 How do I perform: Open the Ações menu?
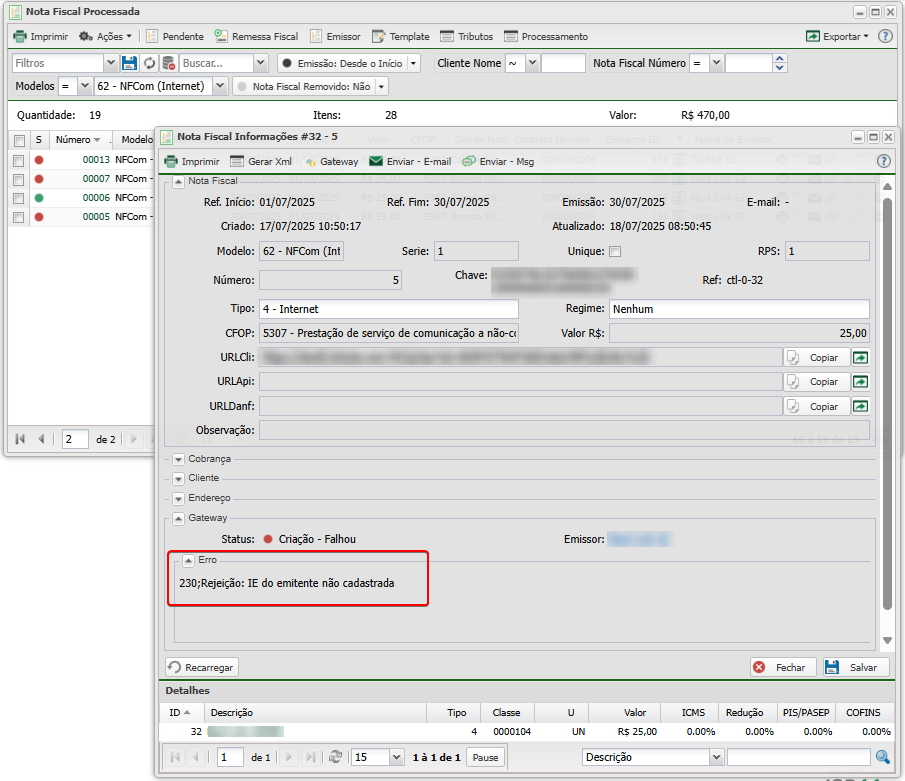105,36
